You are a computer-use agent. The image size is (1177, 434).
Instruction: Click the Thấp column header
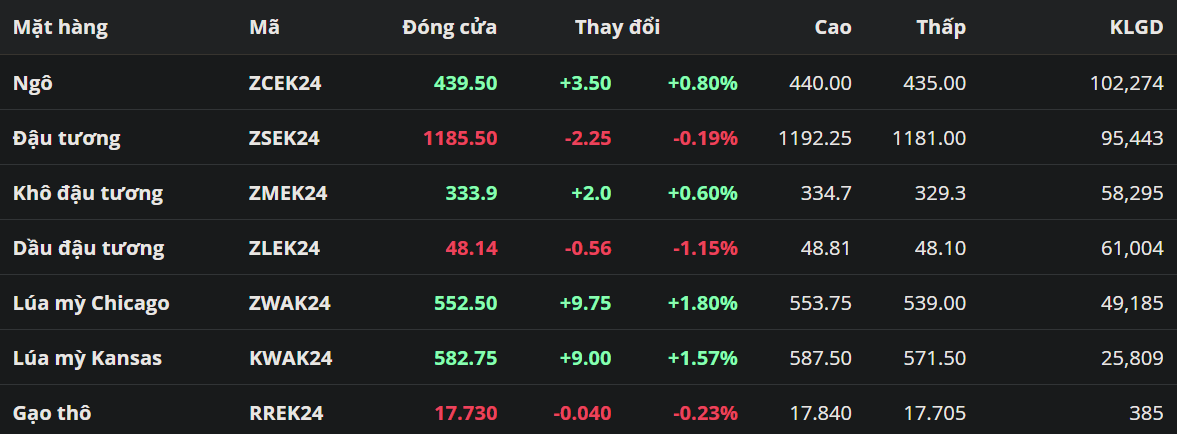pos(941,28)
